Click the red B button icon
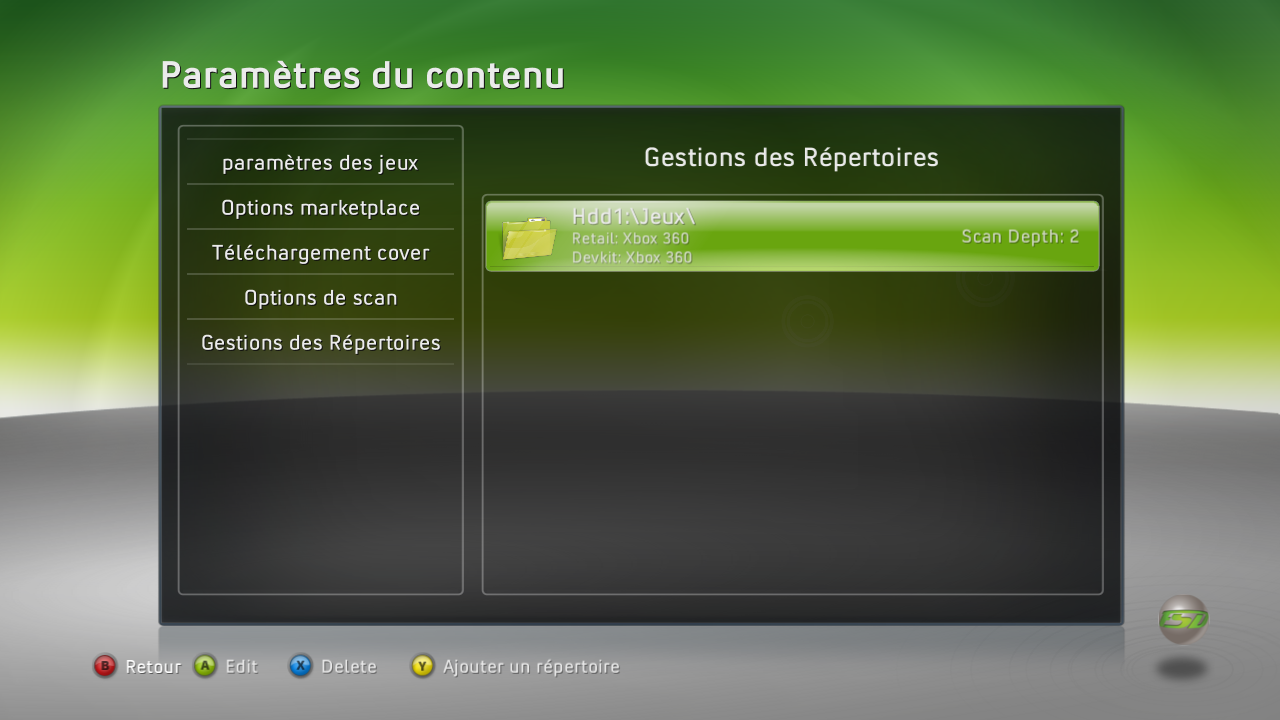1280x720 pixels. click(105, 666)
